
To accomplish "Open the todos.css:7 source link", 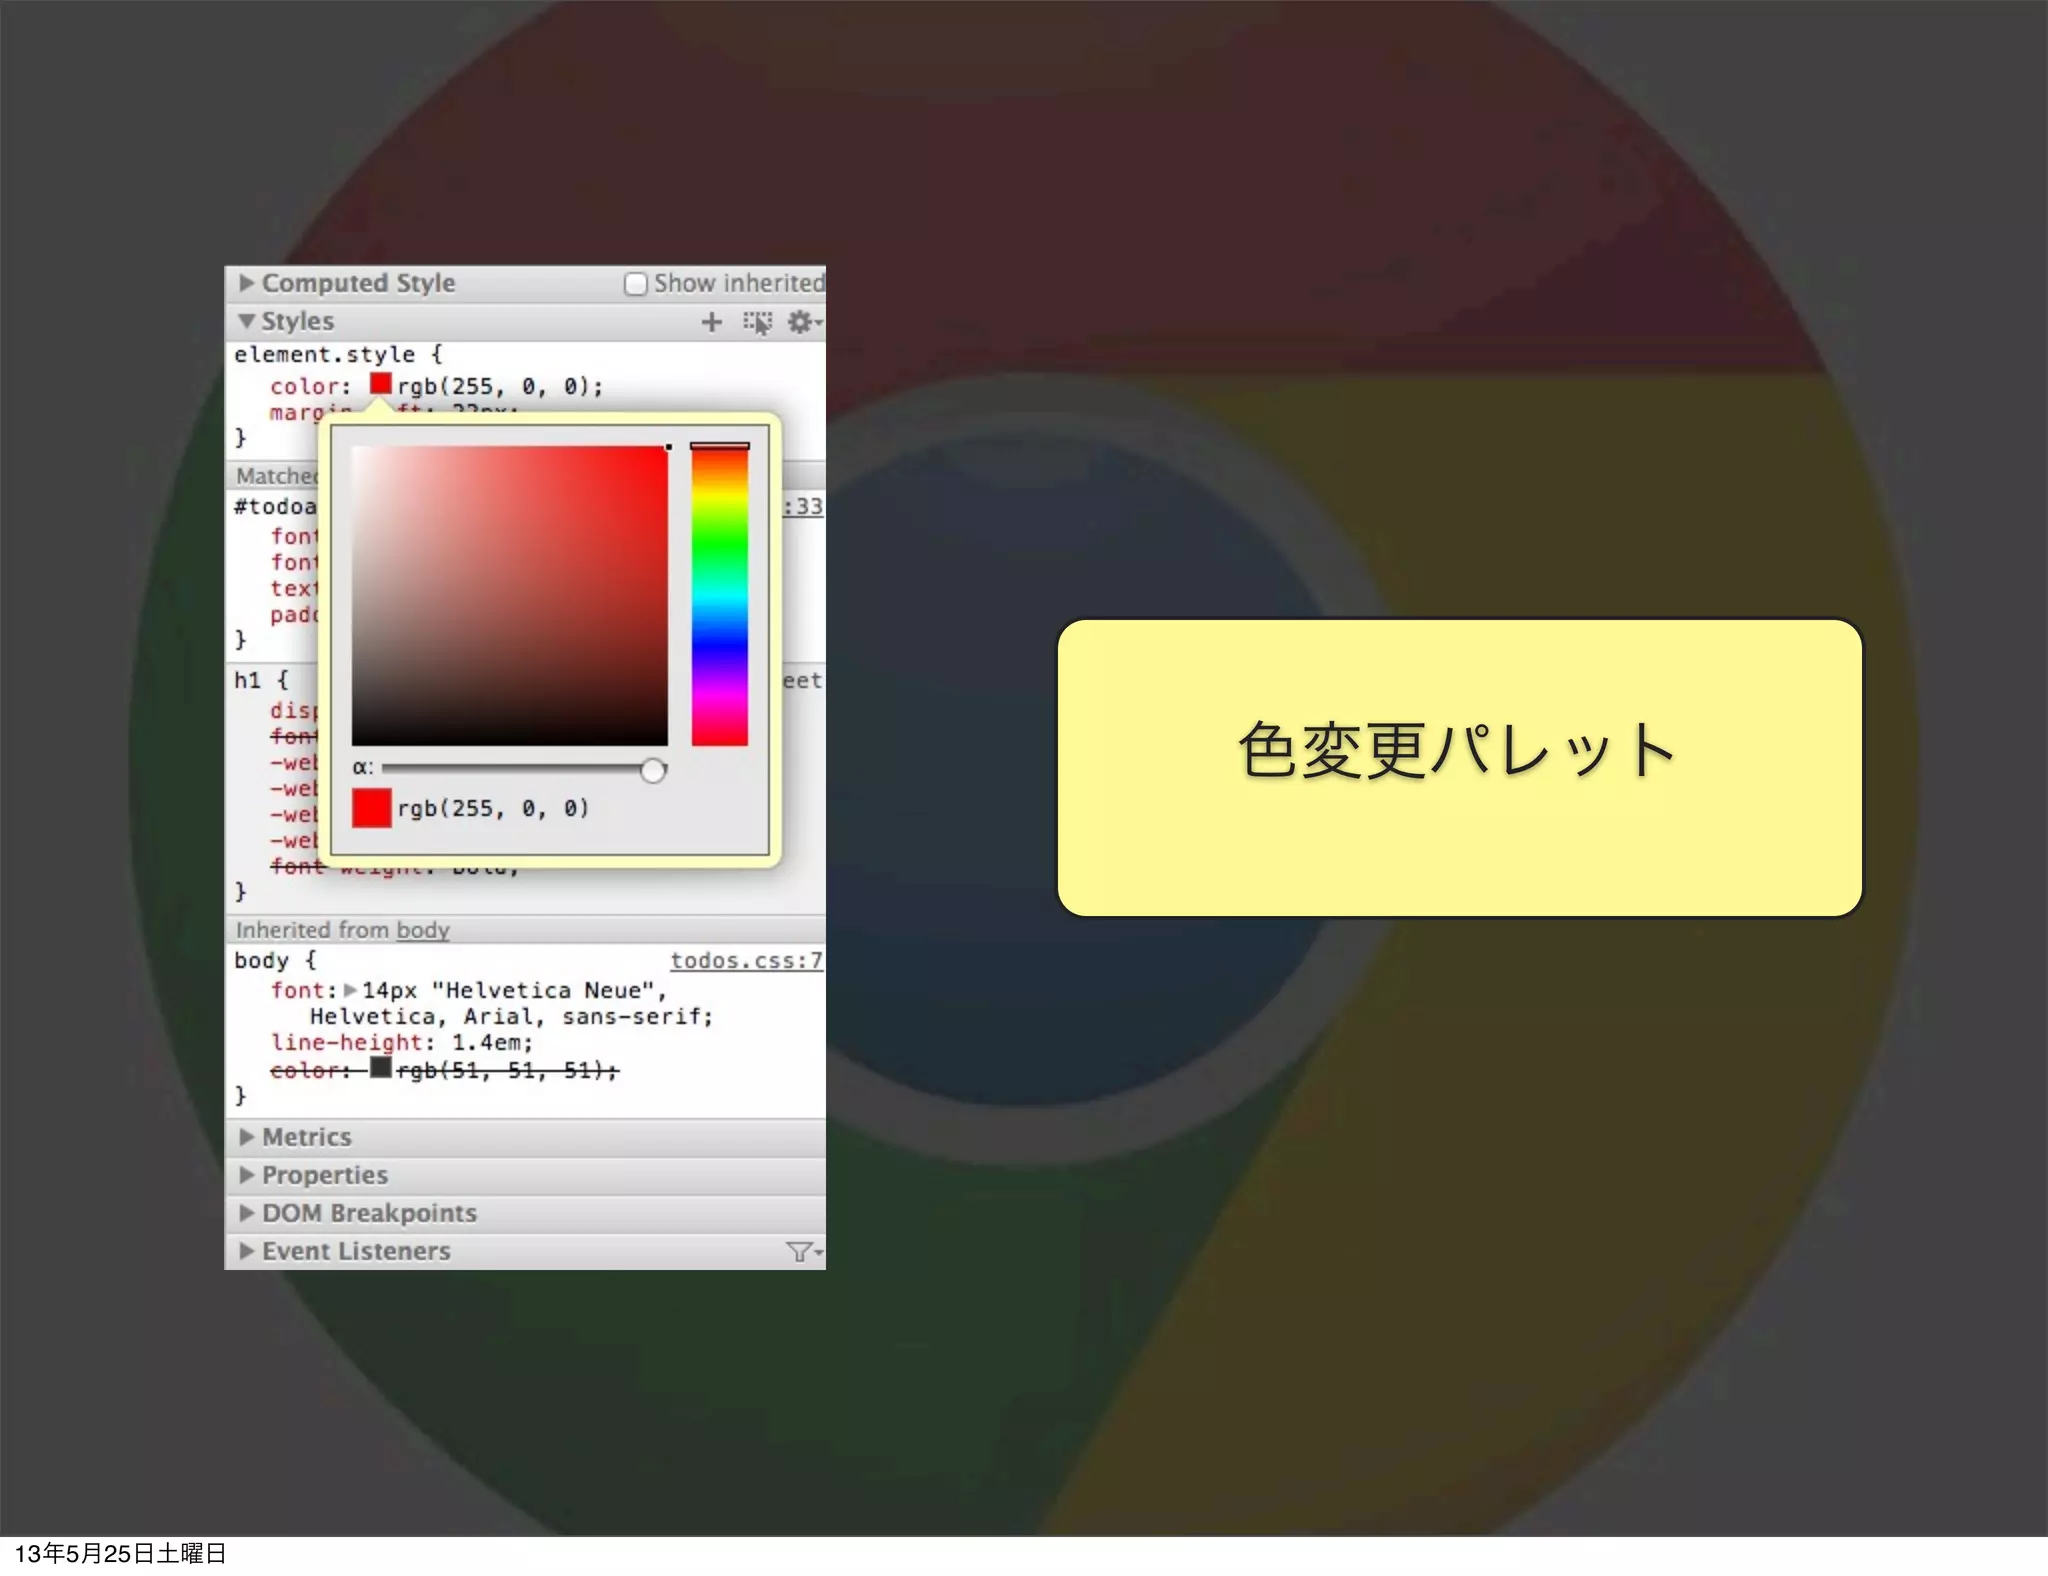I will tap(746, 960).
